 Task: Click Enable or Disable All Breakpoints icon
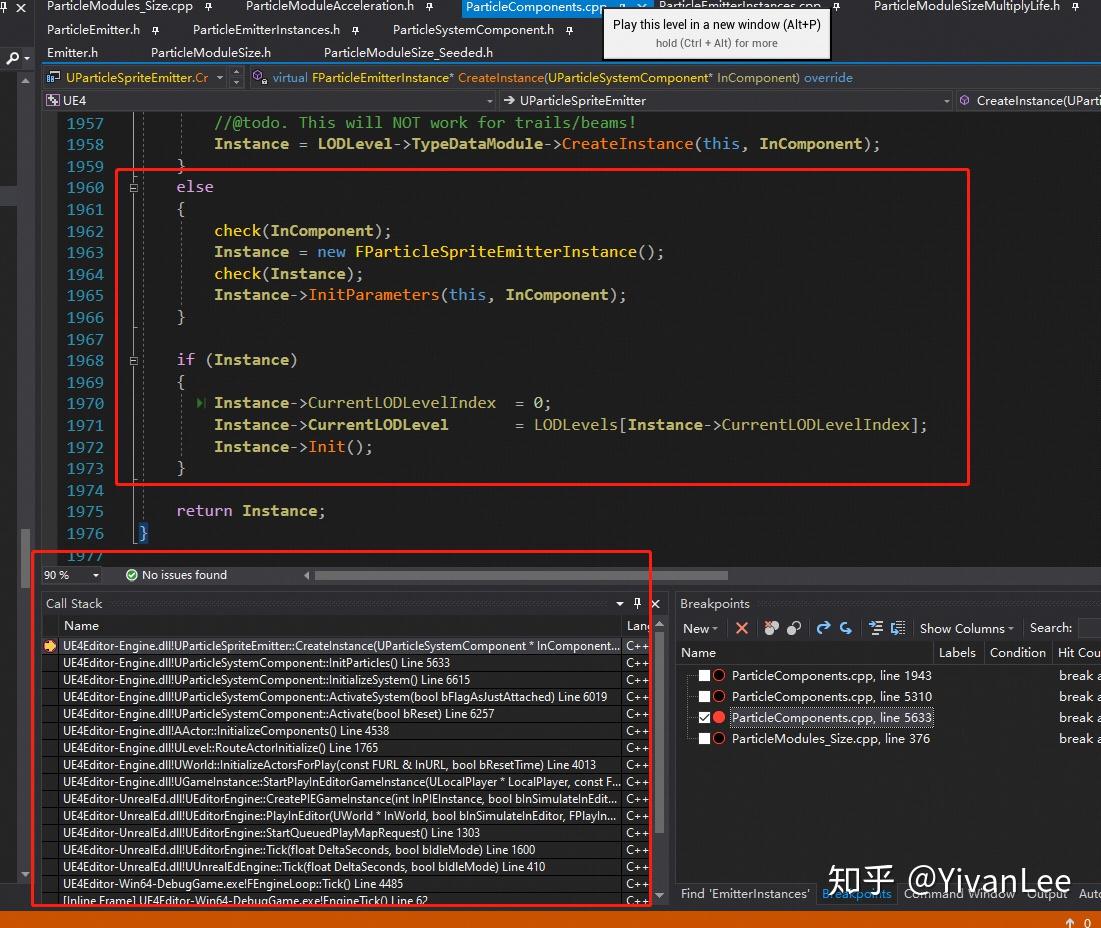click(x=793, y=628)
